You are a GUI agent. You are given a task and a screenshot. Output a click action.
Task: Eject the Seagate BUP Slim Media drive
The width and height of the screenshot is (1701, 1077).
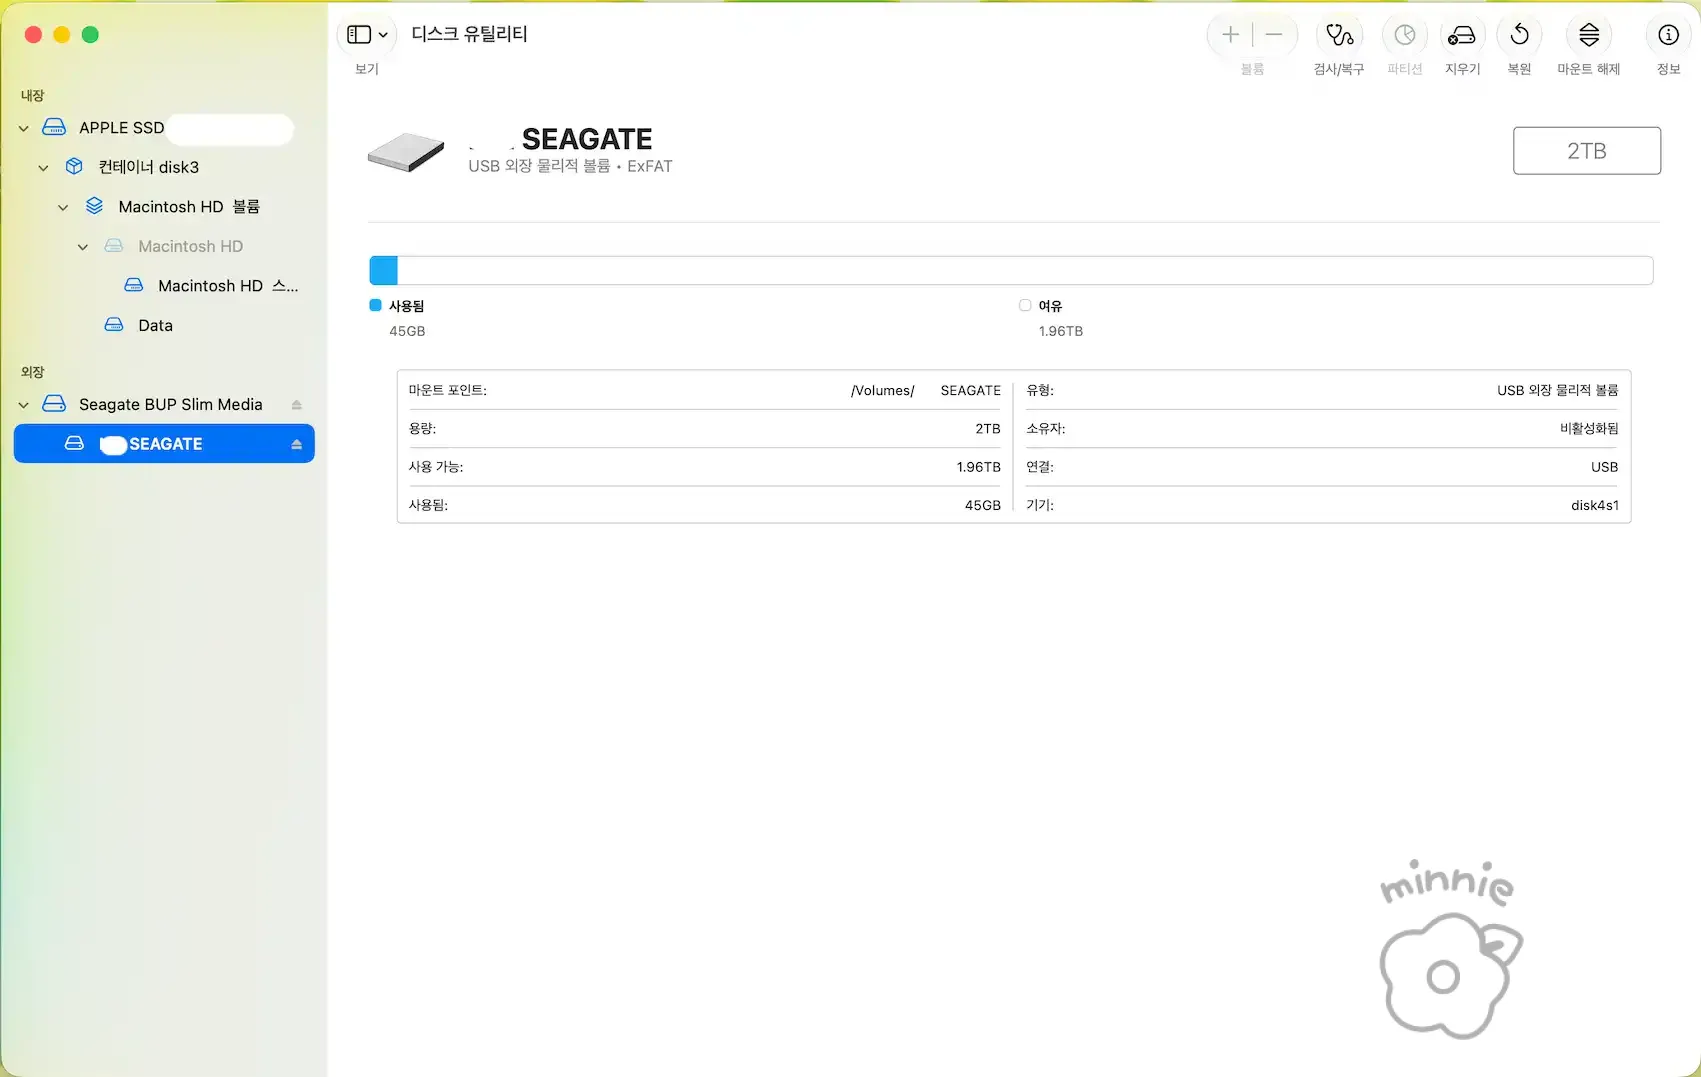pyautogui.click(x=296, y=405)
